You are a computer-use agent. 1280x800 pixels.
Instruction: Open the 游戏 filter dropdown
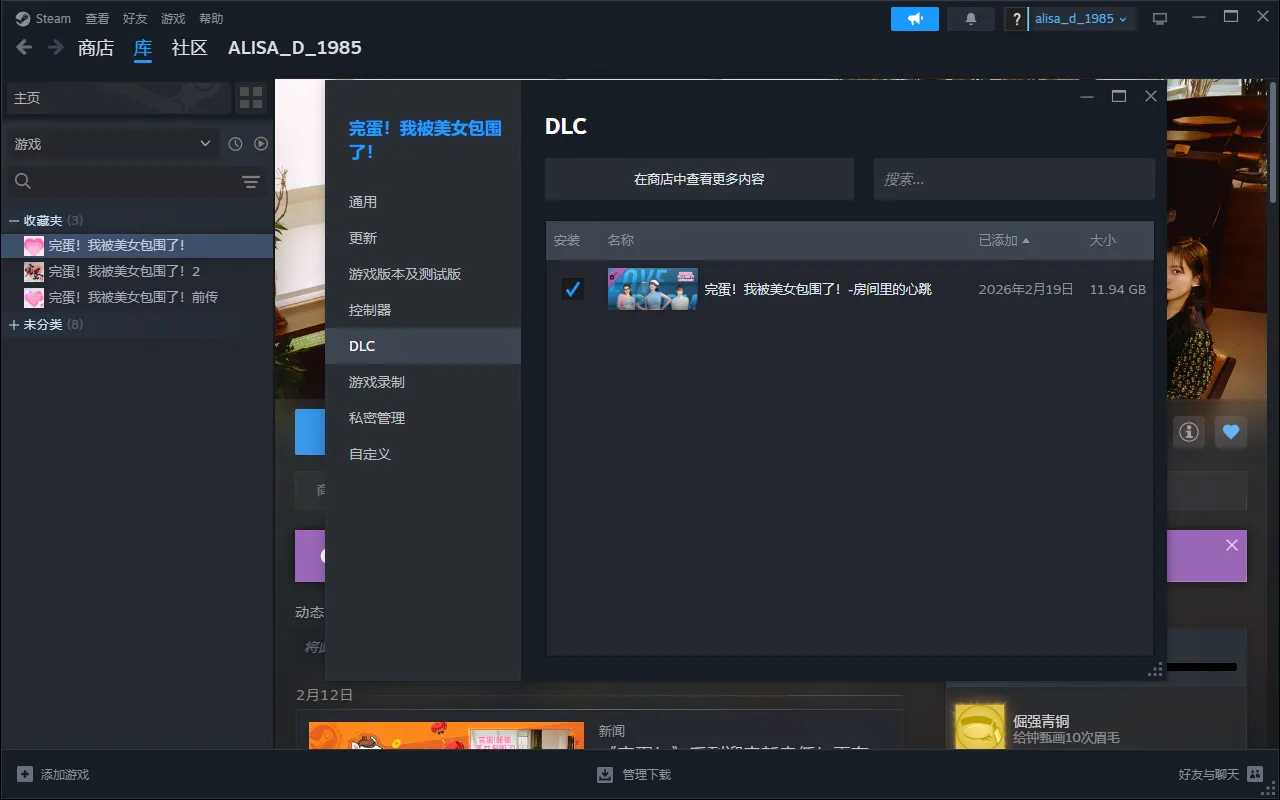coord(111,144)
